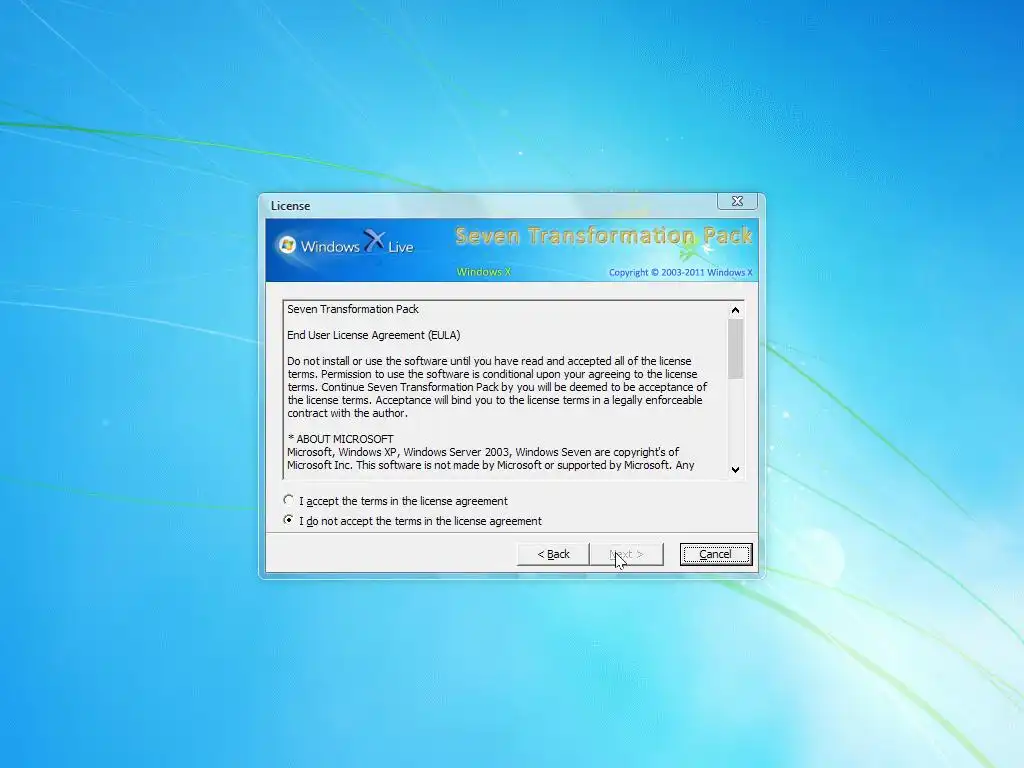The image size is (1024, 768).
Task: Click 'Seven Transformation Pack' banner title
Action: 603,235
